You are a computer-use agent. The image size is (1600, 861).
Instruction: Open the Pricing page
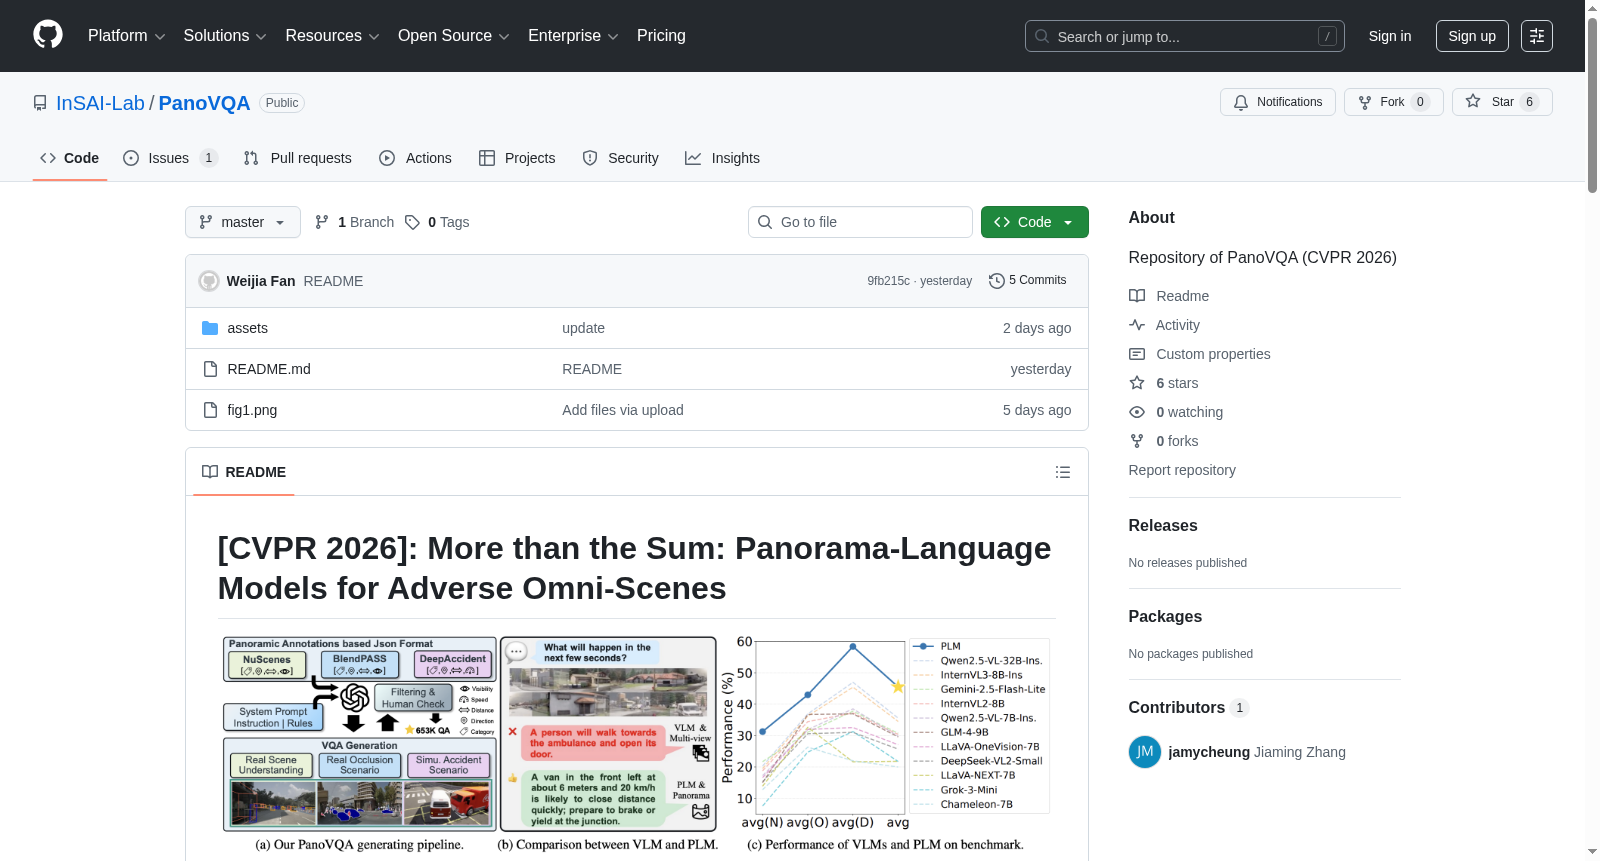coord(661,36)
